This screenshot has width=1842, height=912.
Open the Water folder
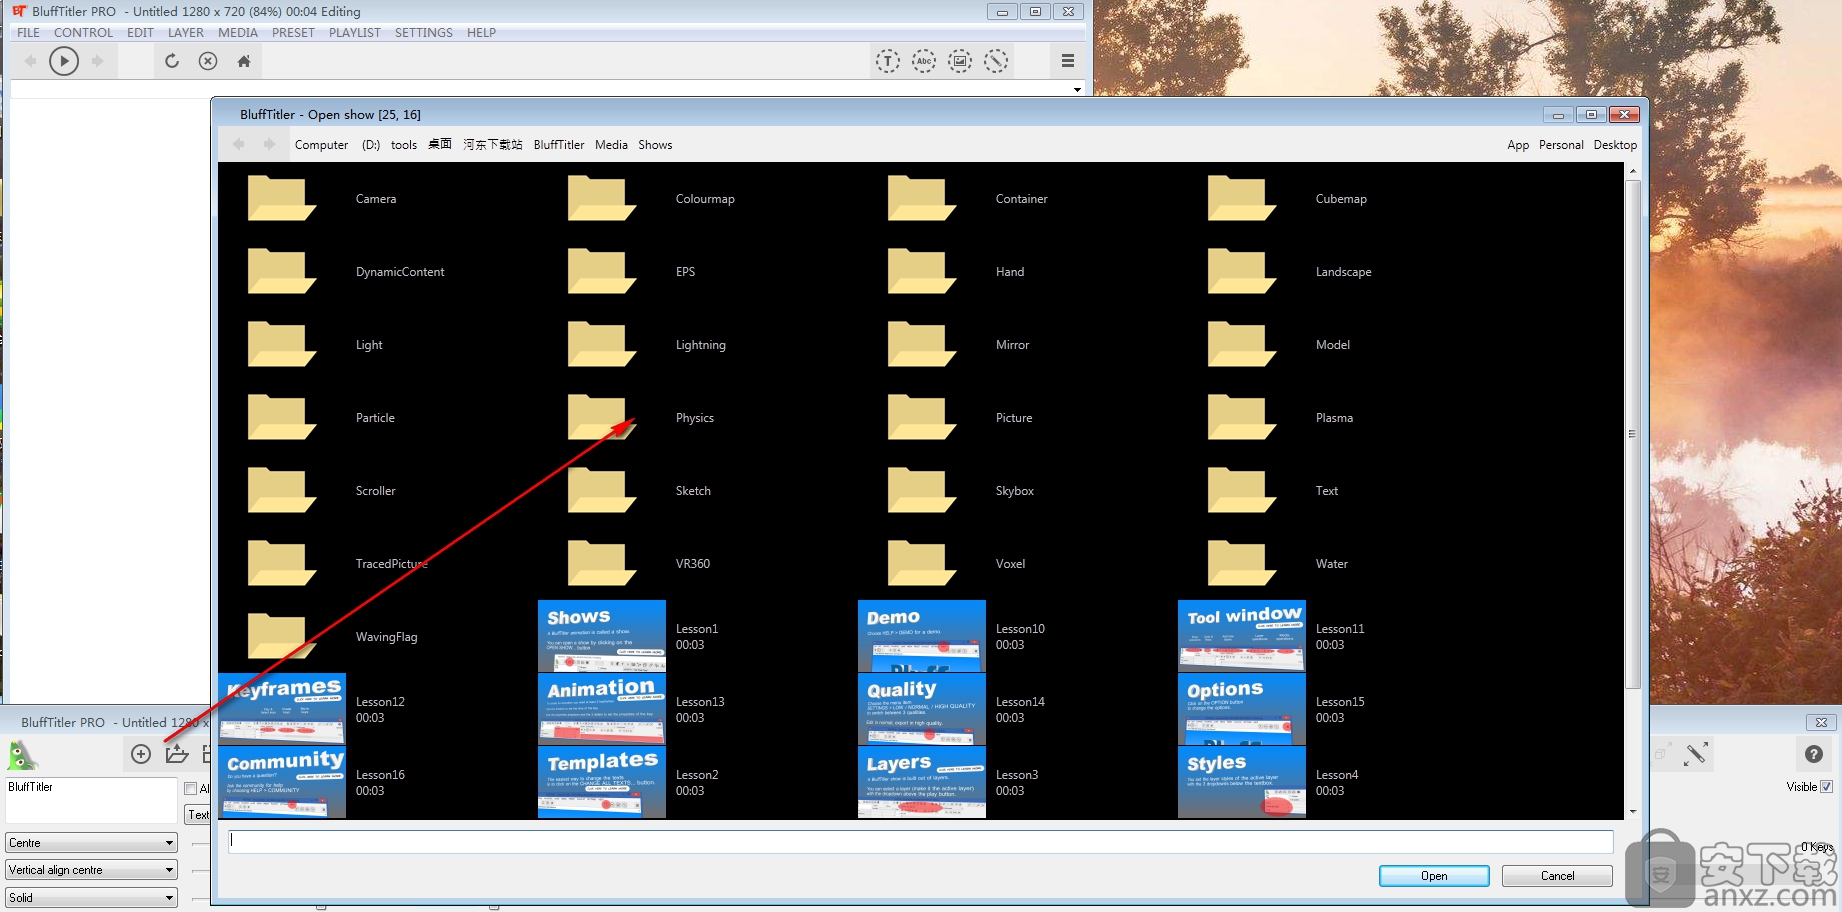[x=1242, y=563]
